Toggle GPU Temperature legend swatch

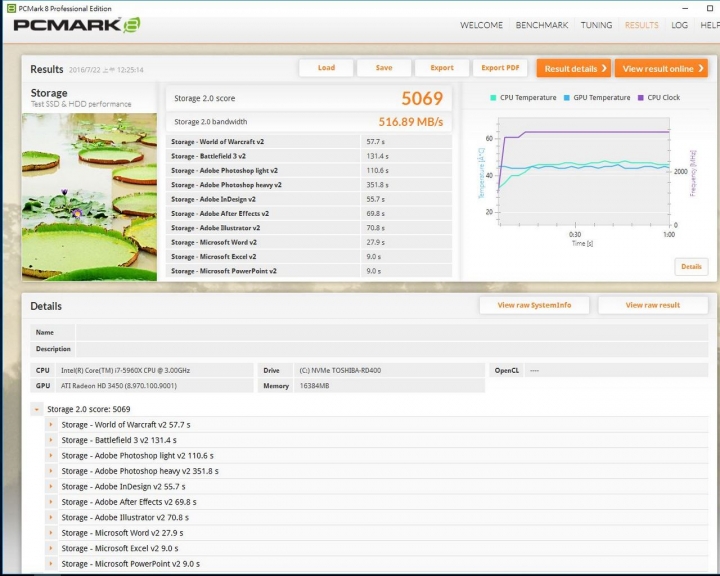coord(567,97)
